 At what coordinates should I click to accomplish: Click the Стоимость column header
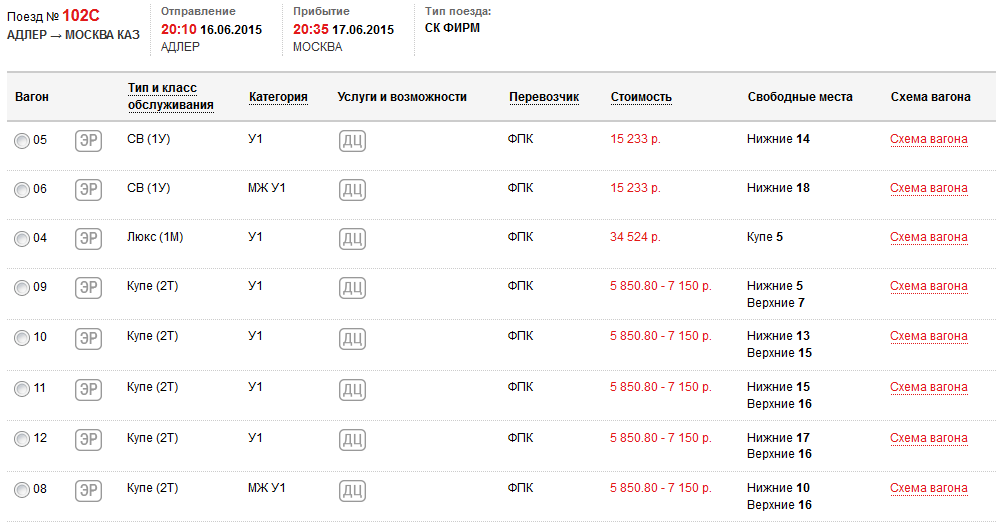point(641,97)
